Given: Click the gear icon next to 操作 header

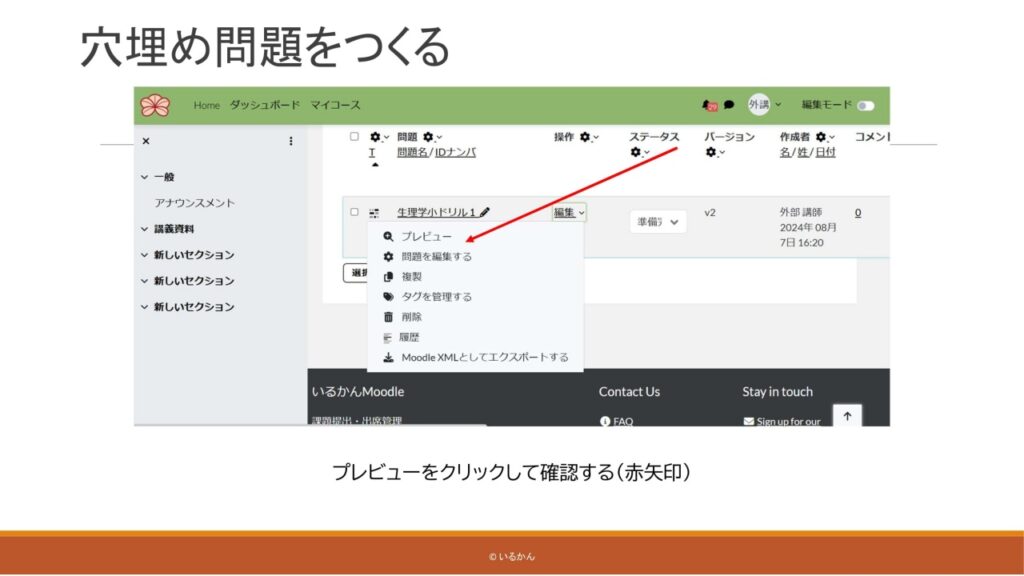Looking at the screenshot, I should 585,137.
